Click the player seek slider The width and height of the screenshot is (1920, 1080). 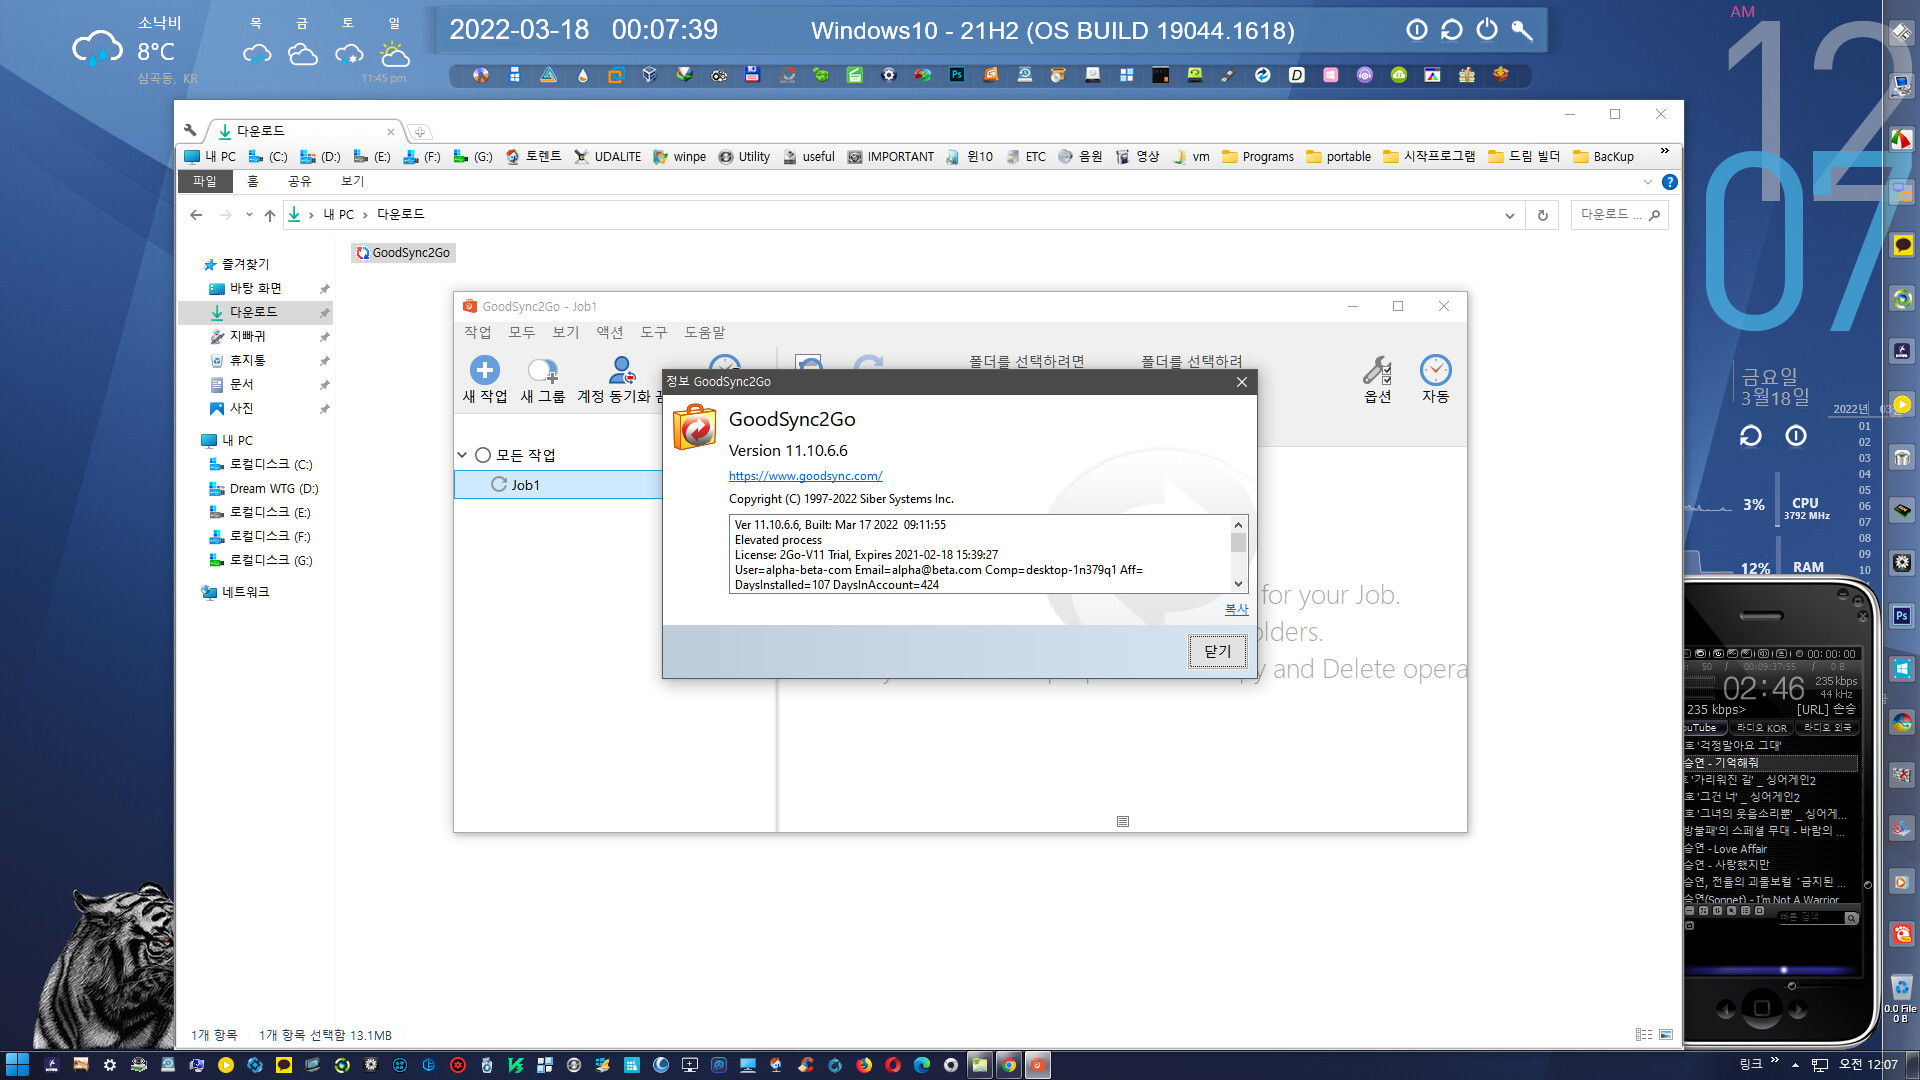[1771, 970]
